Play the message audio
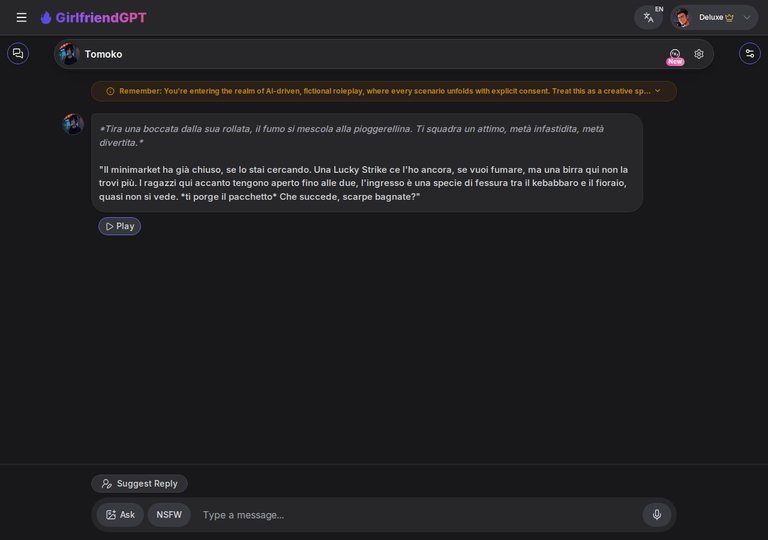The height and width of the screenshot is (540, 768). (x=120, y=226)
